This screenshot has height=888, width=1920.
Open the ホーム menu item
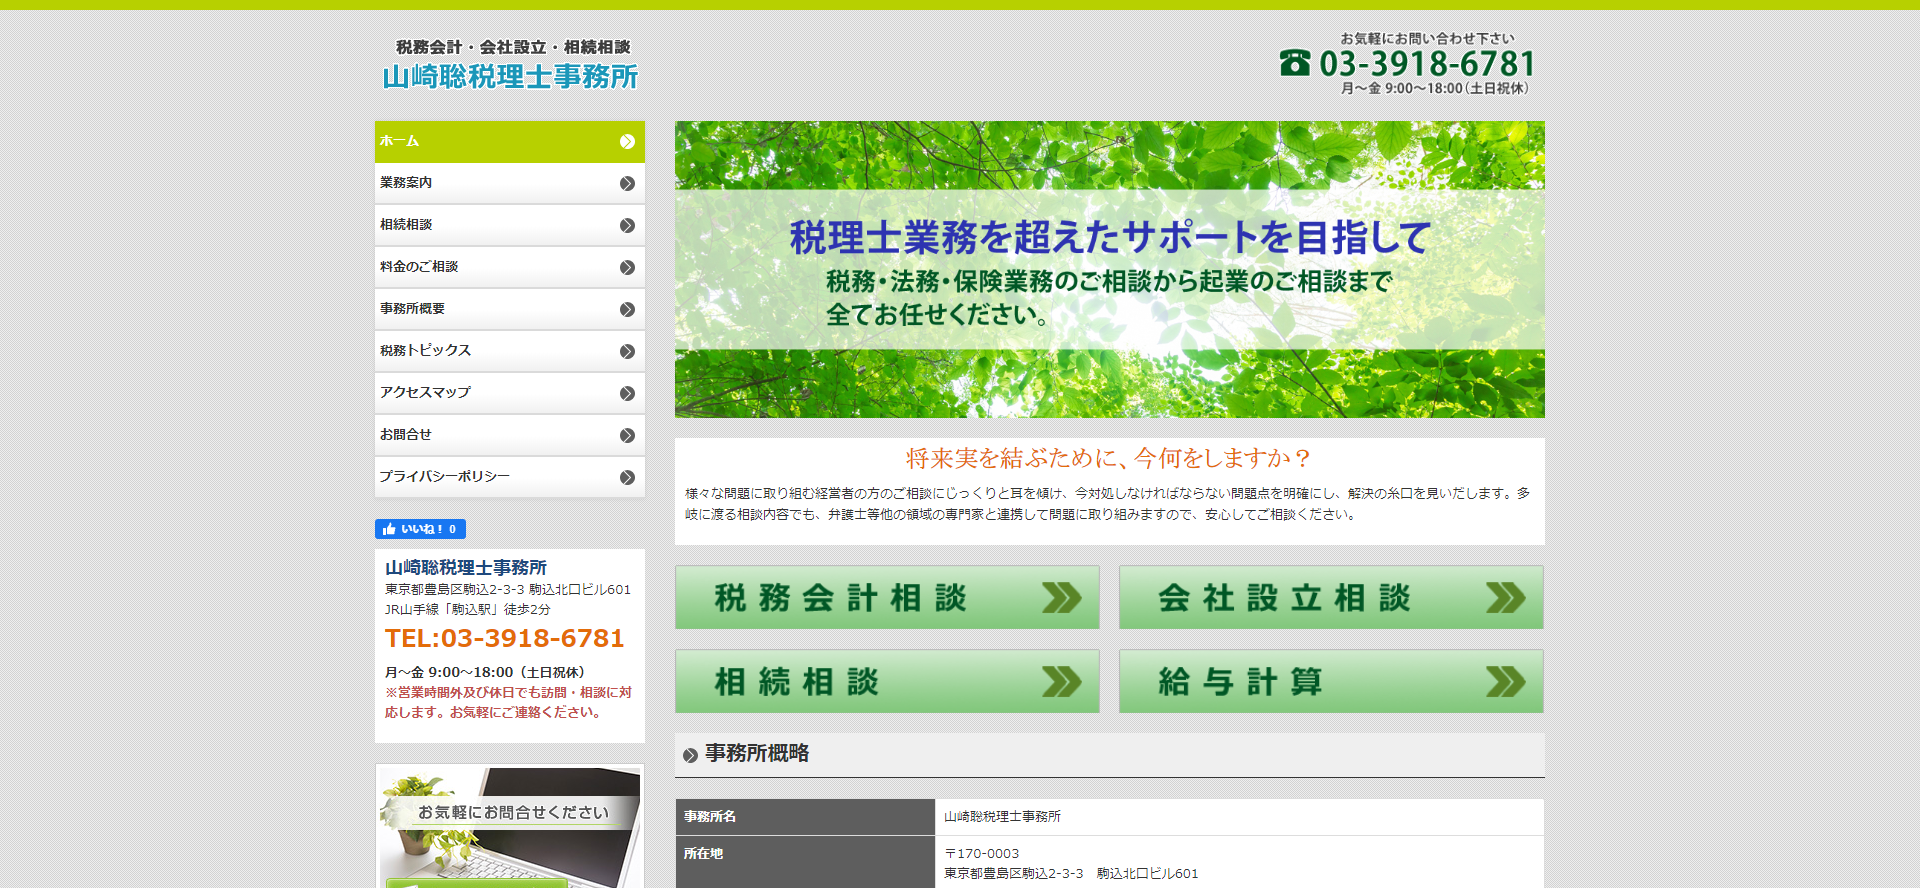point(510,141)
